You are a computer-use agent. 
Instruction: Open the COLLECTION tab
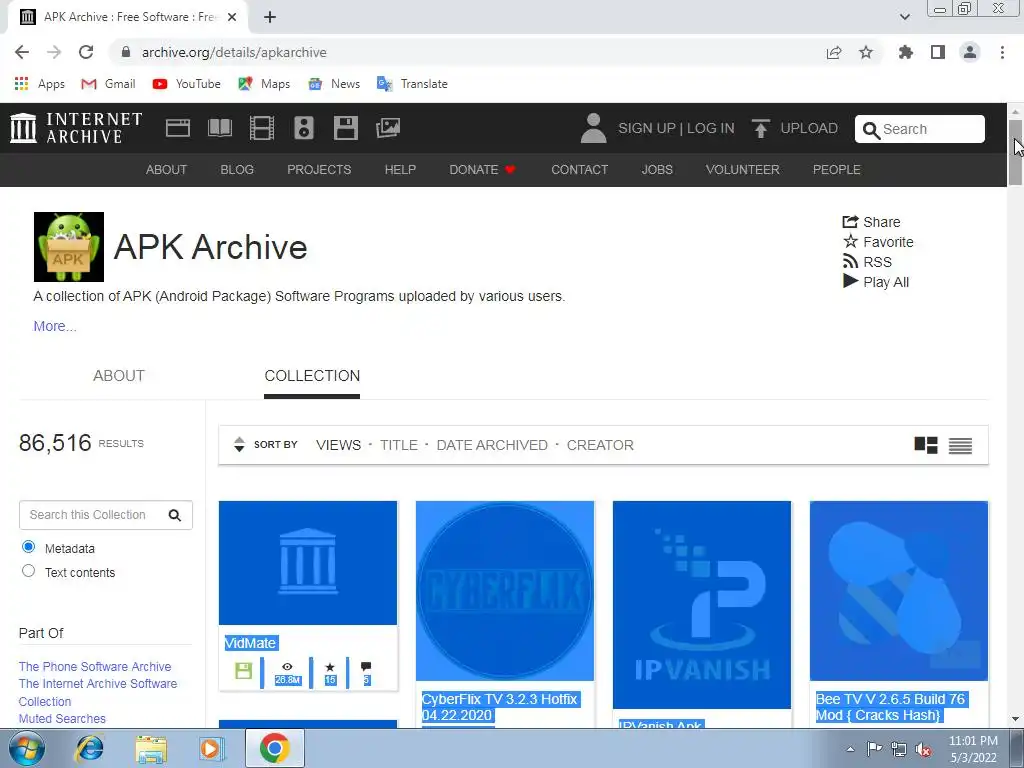tap(312, 376)
